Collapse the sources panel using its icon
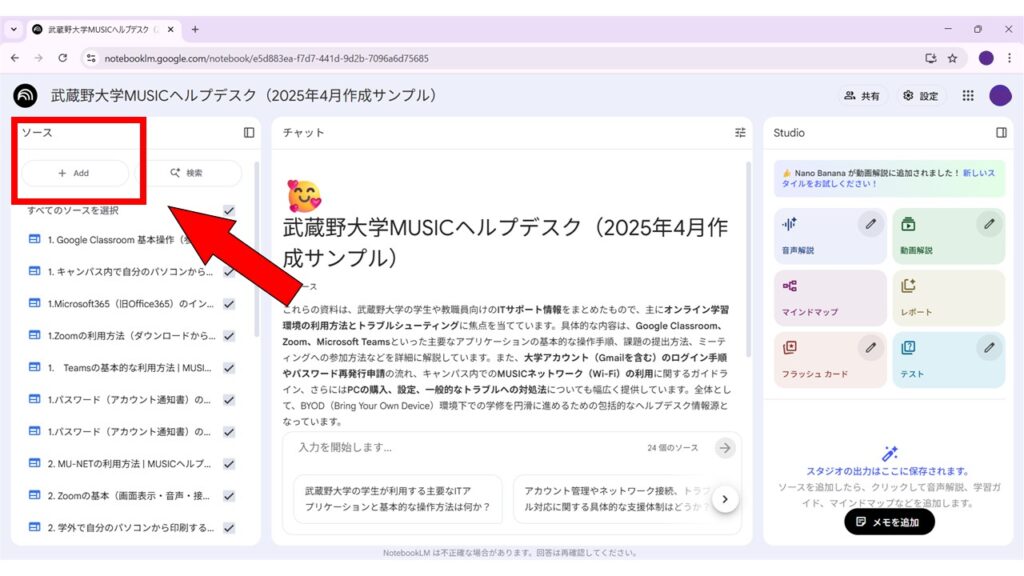This screenshot has height=576, width=1024. (x=249, y=132)
